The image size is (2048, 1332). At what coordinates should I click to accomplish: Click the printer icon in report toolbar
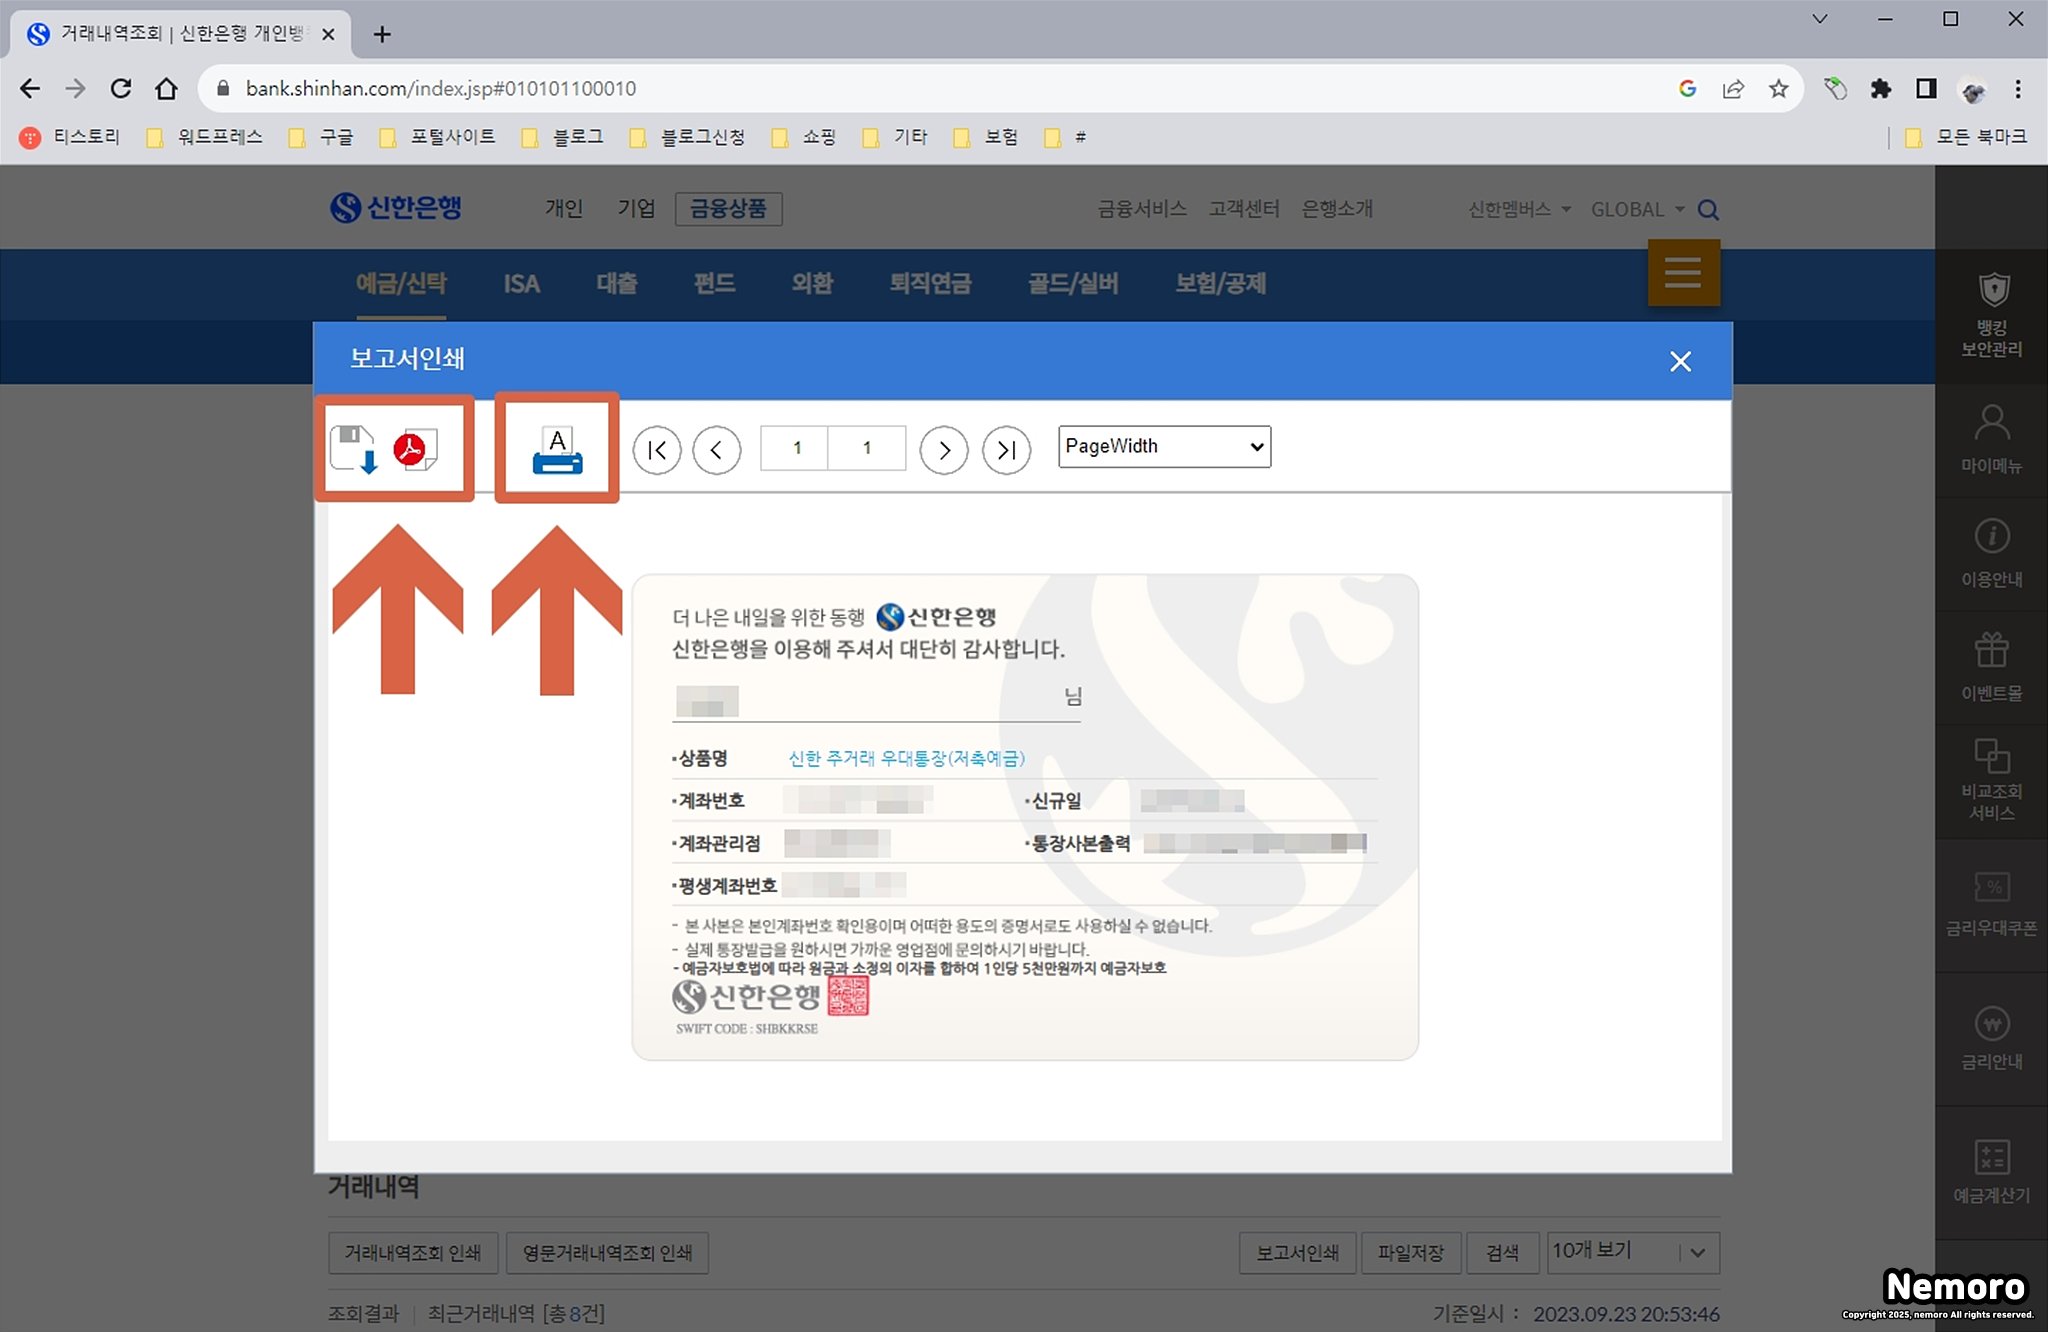coord(557,450)
